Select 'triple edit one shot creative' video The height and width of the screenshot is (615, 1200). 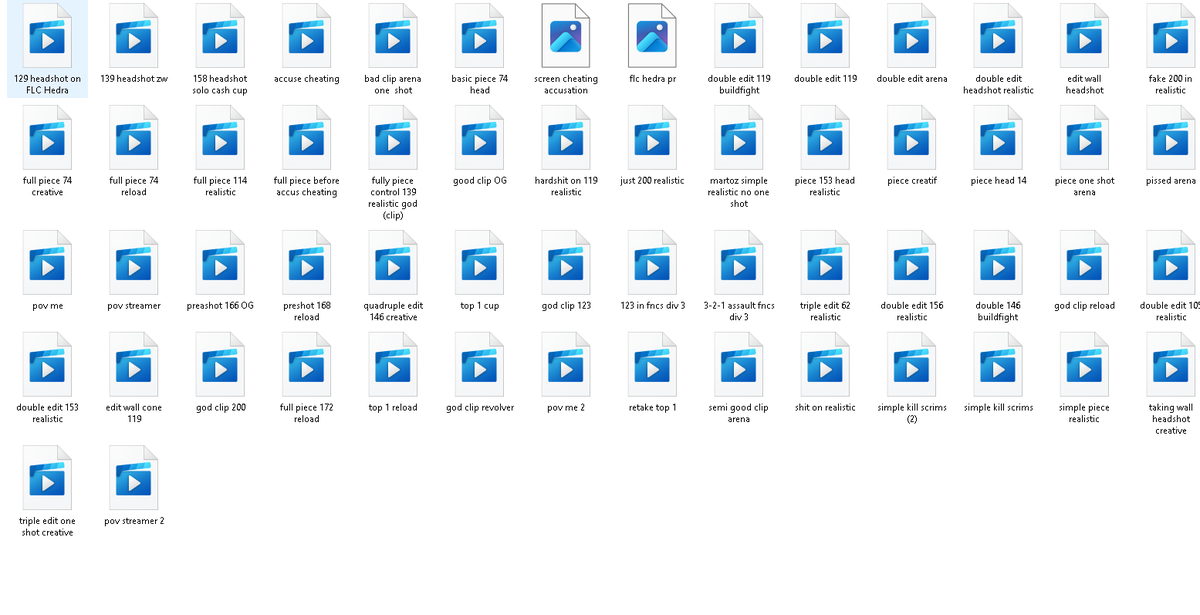47,479
